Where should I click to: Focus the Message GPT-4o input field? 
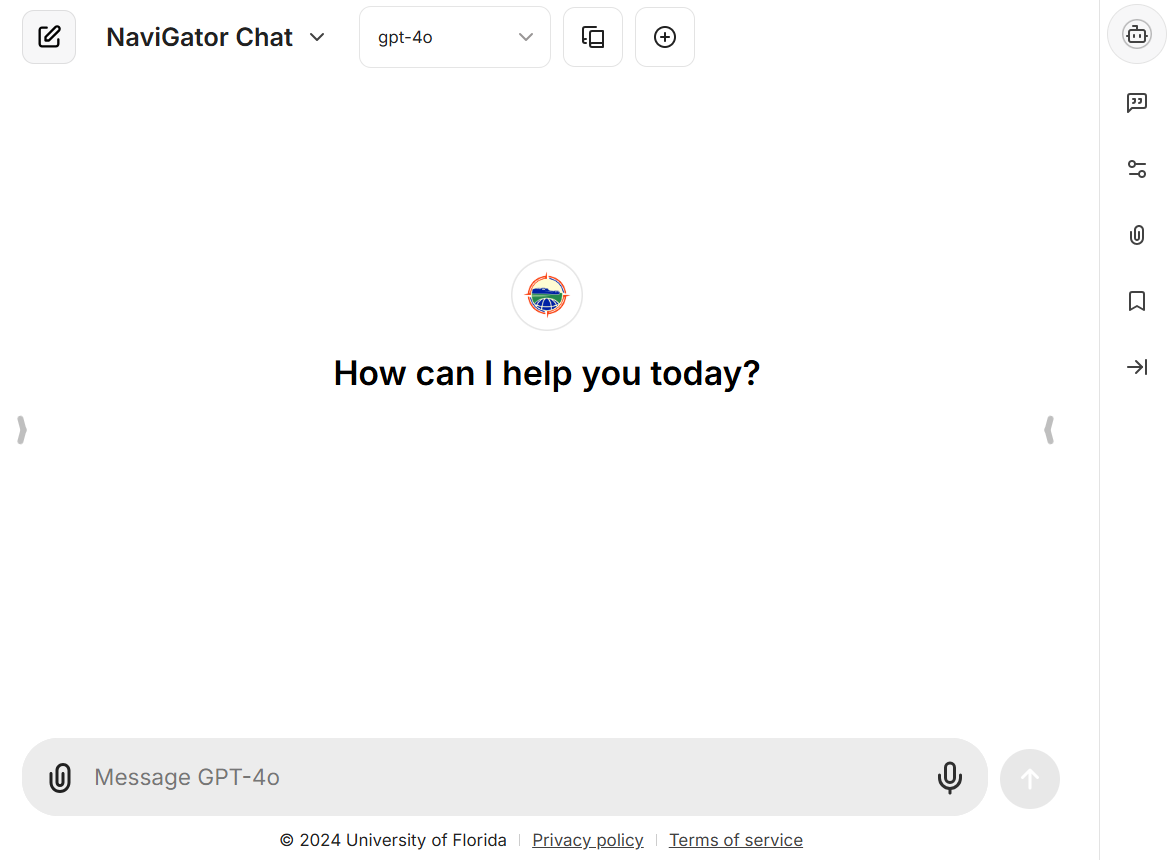click(505, 777)
